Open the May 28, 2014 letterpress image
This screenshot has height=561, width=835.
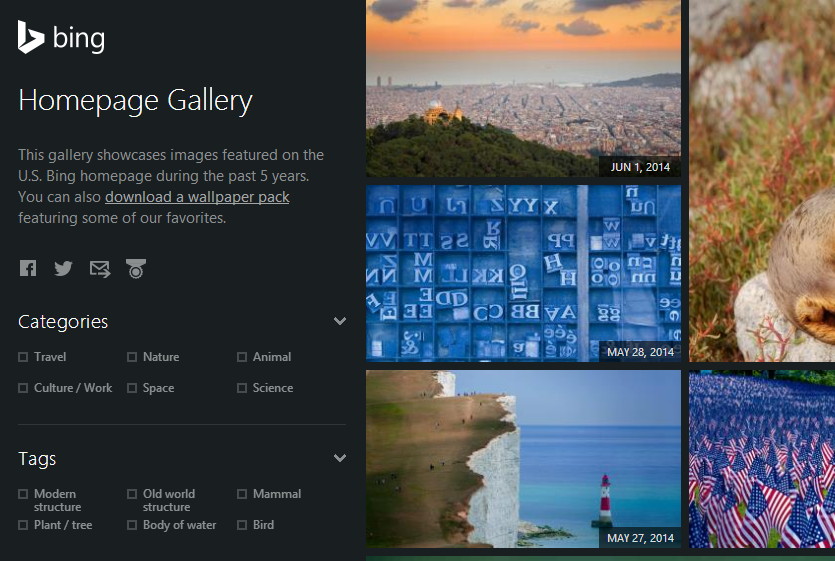coord(523,273)
